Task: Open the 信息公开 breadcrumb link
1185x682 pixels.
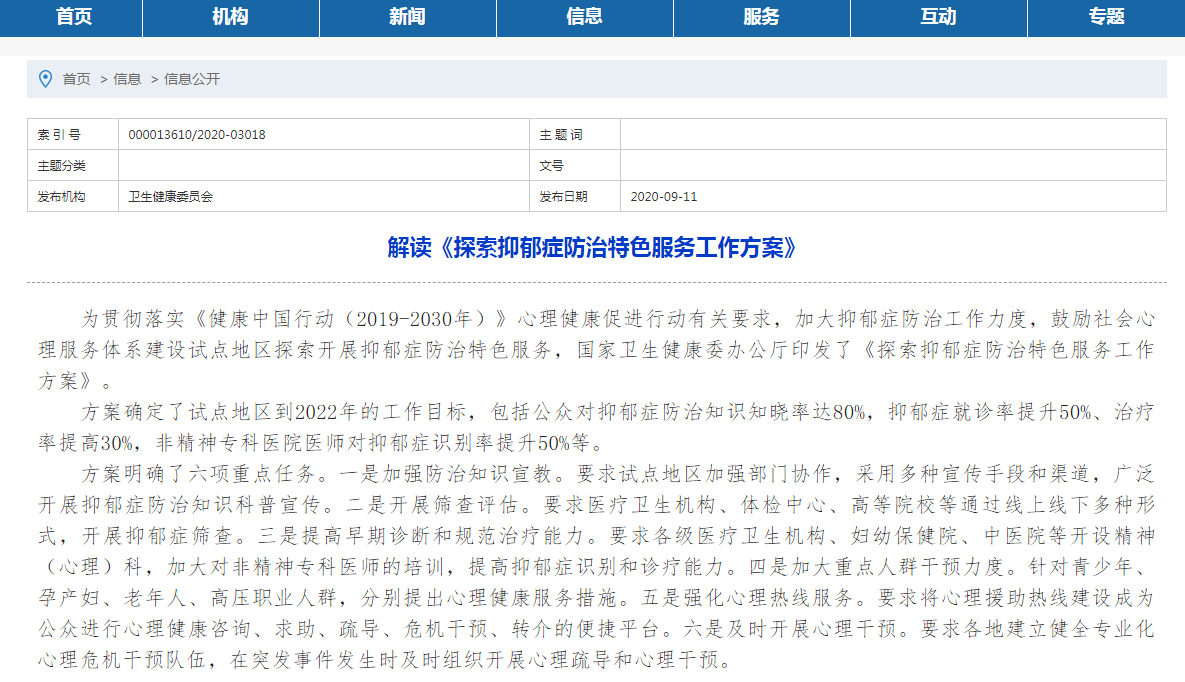Action: [191, 79]
